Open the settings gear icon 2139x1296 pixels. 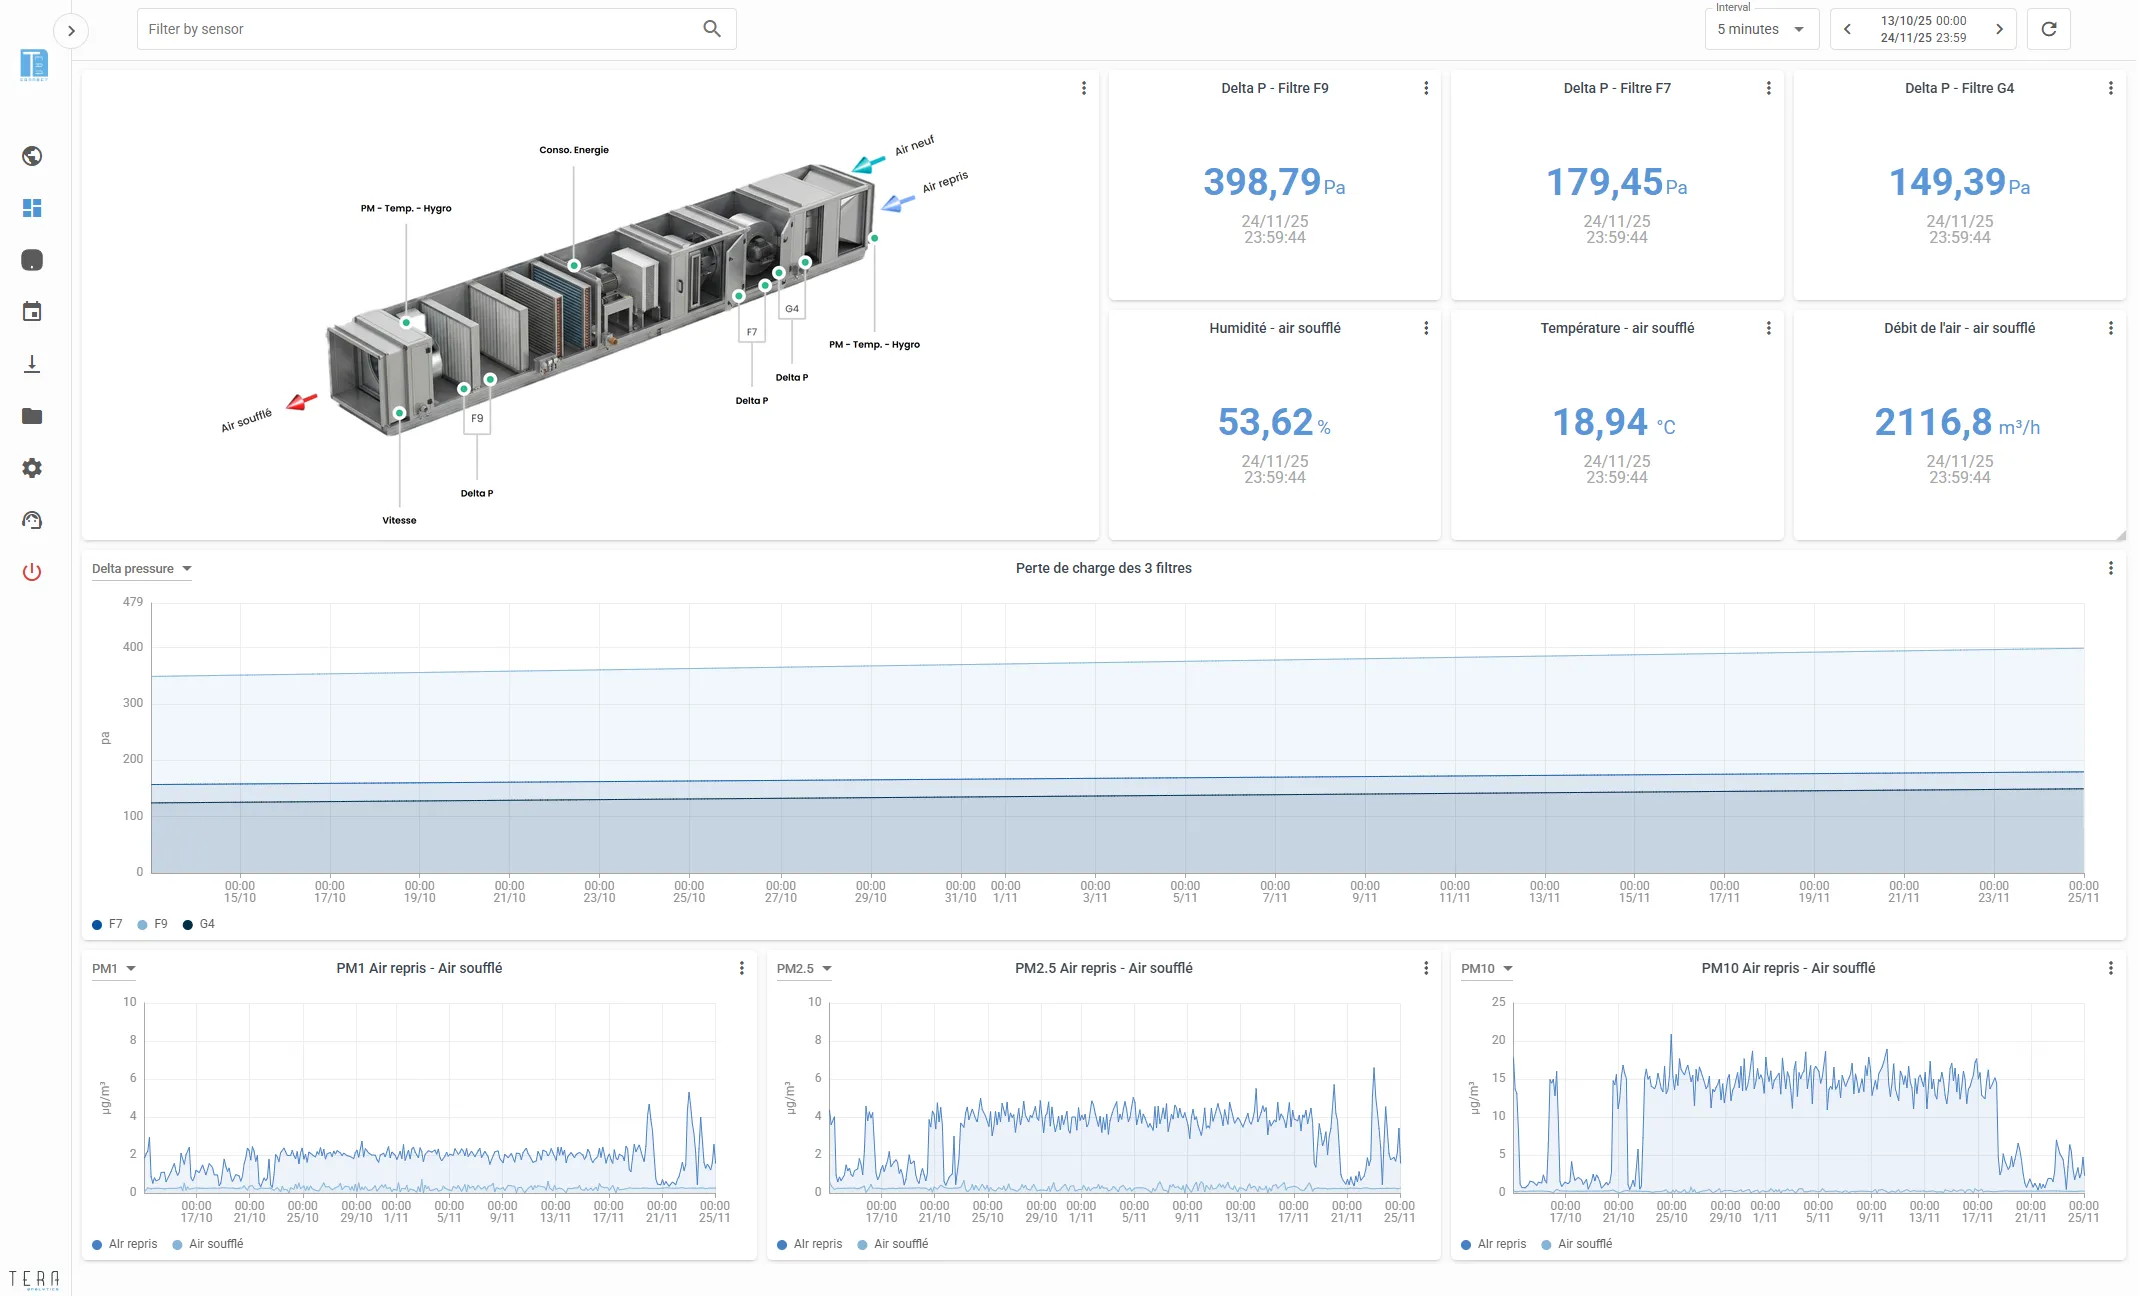pos(32,468)
